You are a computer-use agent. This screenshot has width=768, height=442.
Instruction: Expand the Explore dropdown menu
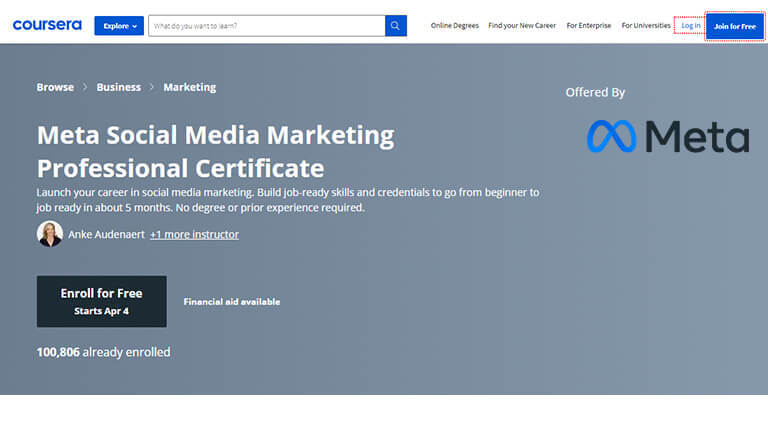click(x=119, y=26)
